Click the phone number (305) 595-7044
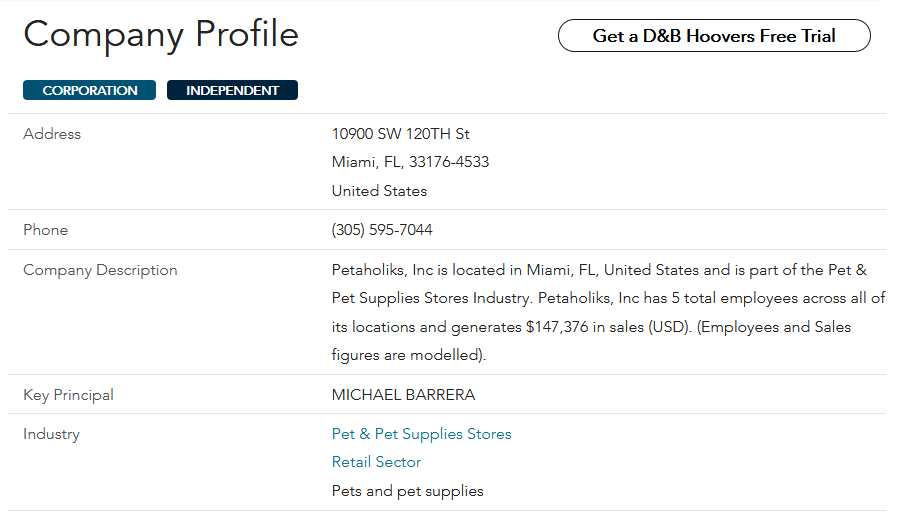This screenshot has height=531, width=898. 382,230
